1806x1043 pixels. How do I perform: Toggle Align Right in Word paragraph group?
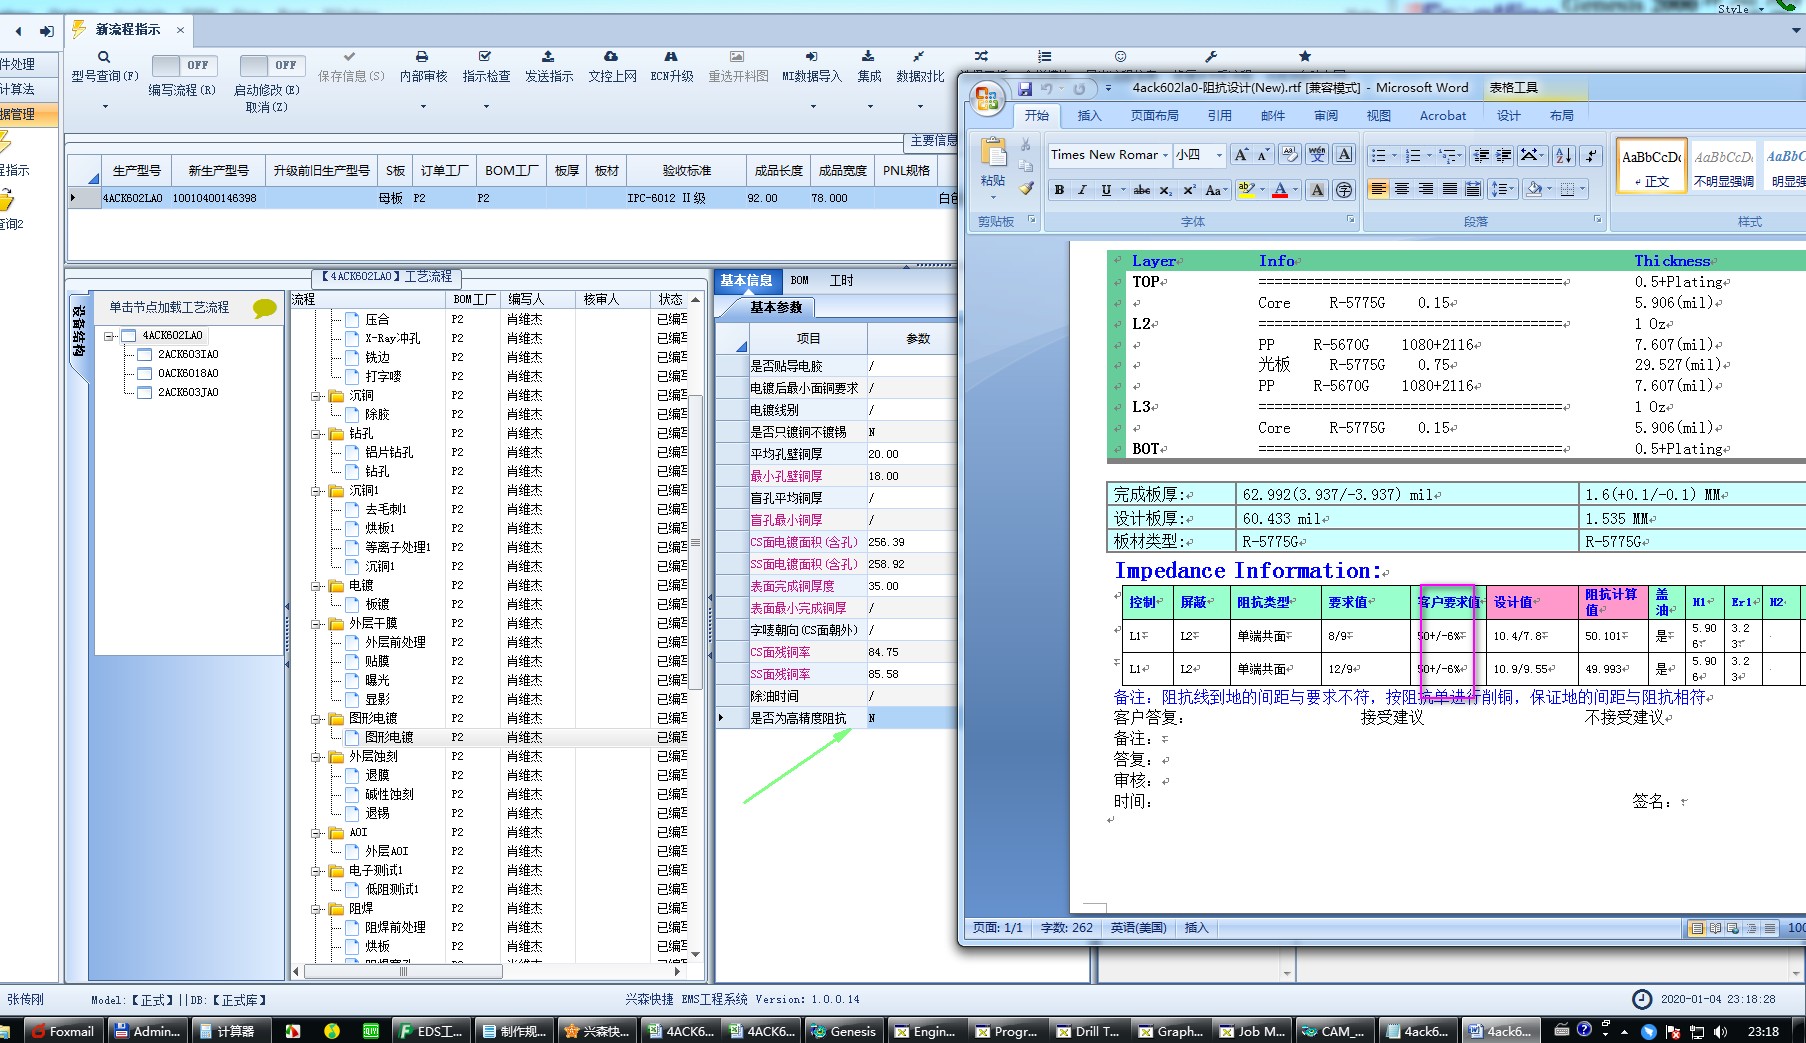(x=1426, y=189)
